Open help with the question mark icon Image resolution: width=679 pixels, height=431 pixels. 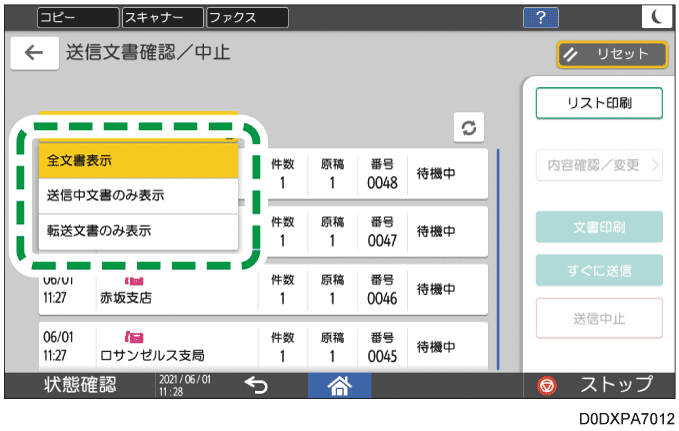pyautogui.click(x=540, y=18)
